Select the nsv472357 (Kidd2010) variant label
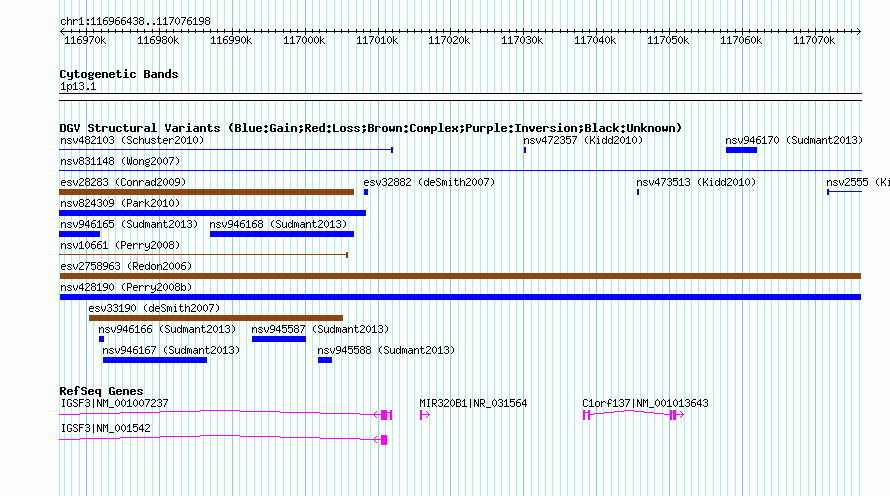890x496 pixels. tap(583, 140)
